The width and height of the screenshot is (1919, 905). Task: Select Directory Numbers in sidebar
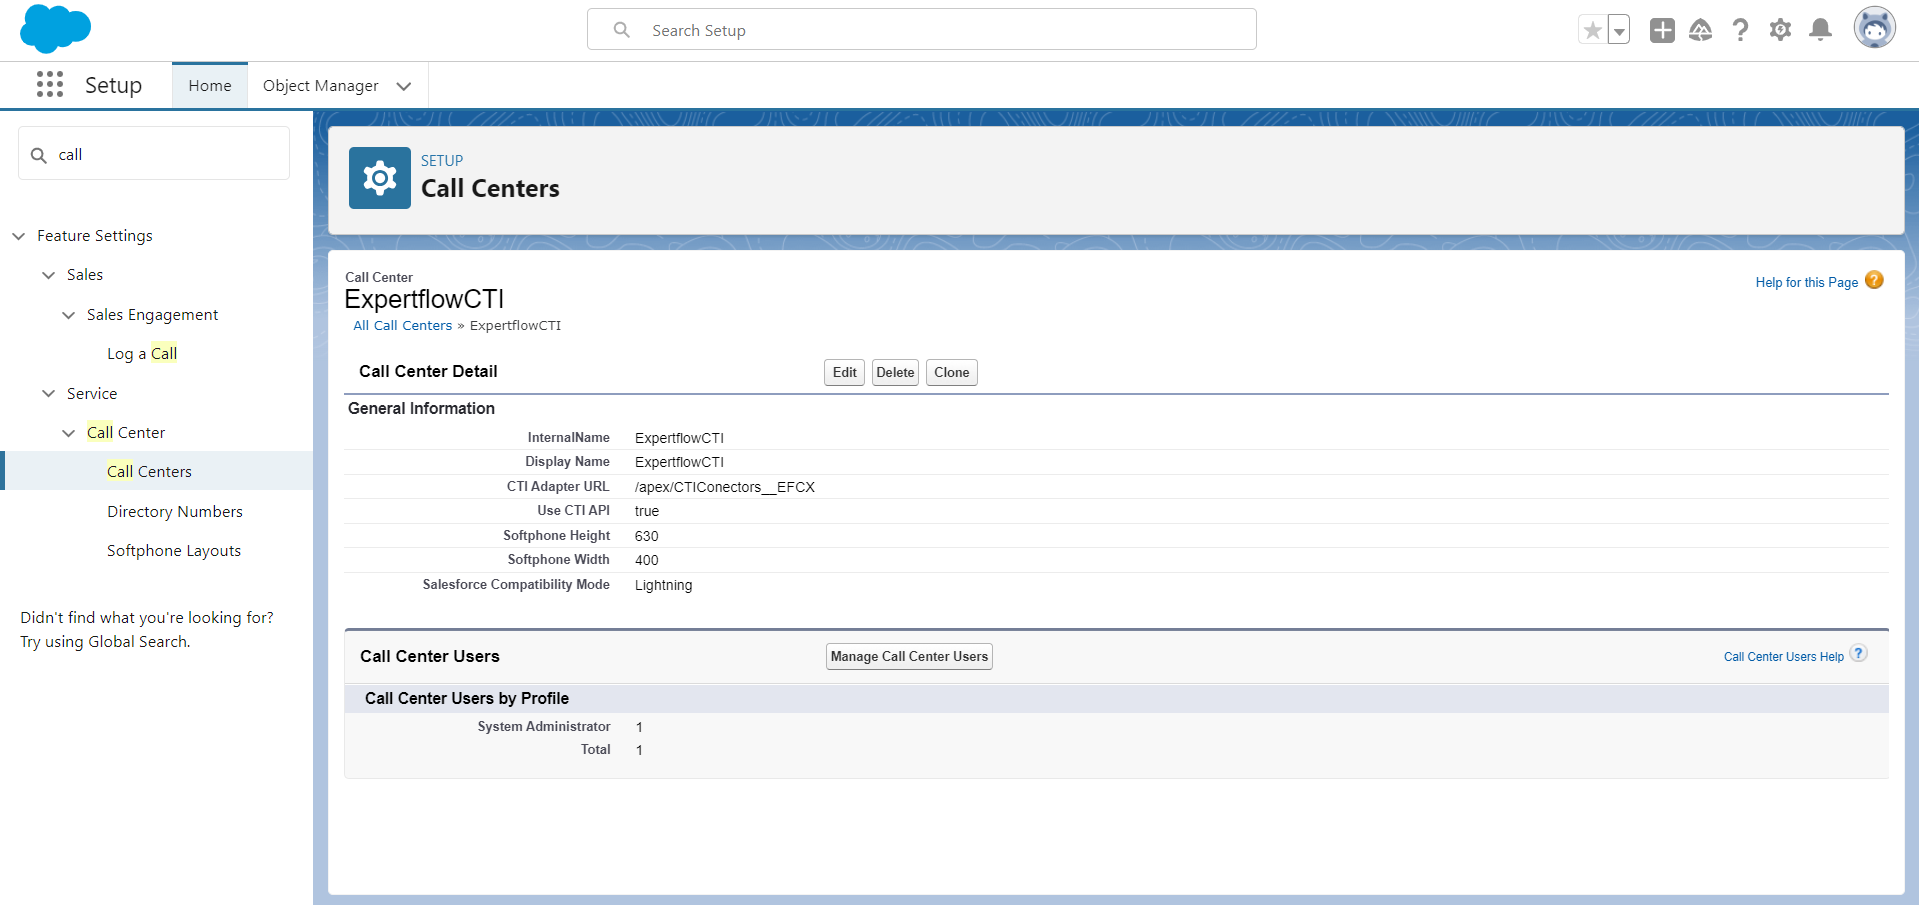click(175, 511)
